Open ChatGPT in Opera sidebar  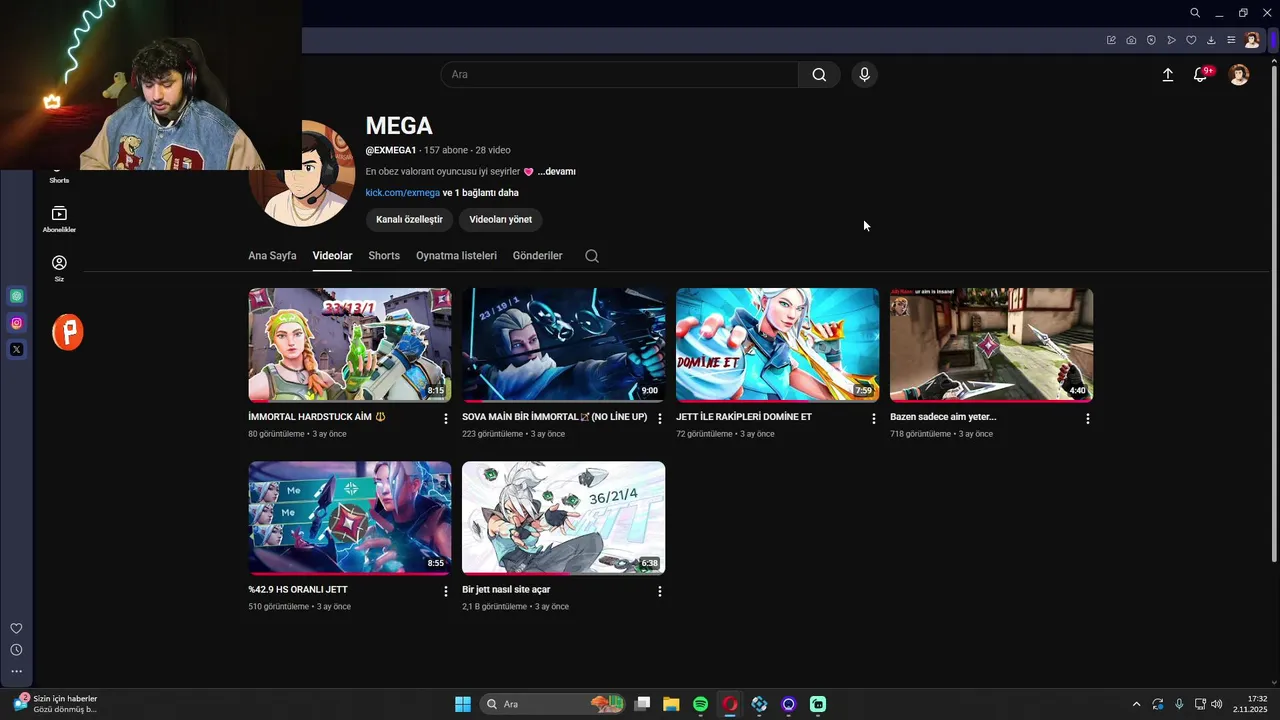(x=17, y=296)
